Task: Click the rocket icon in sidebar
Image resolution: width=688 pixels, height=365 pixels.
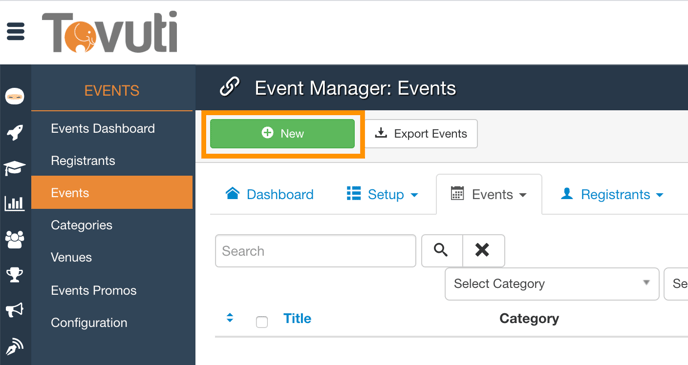Action: tap(15, 132)
